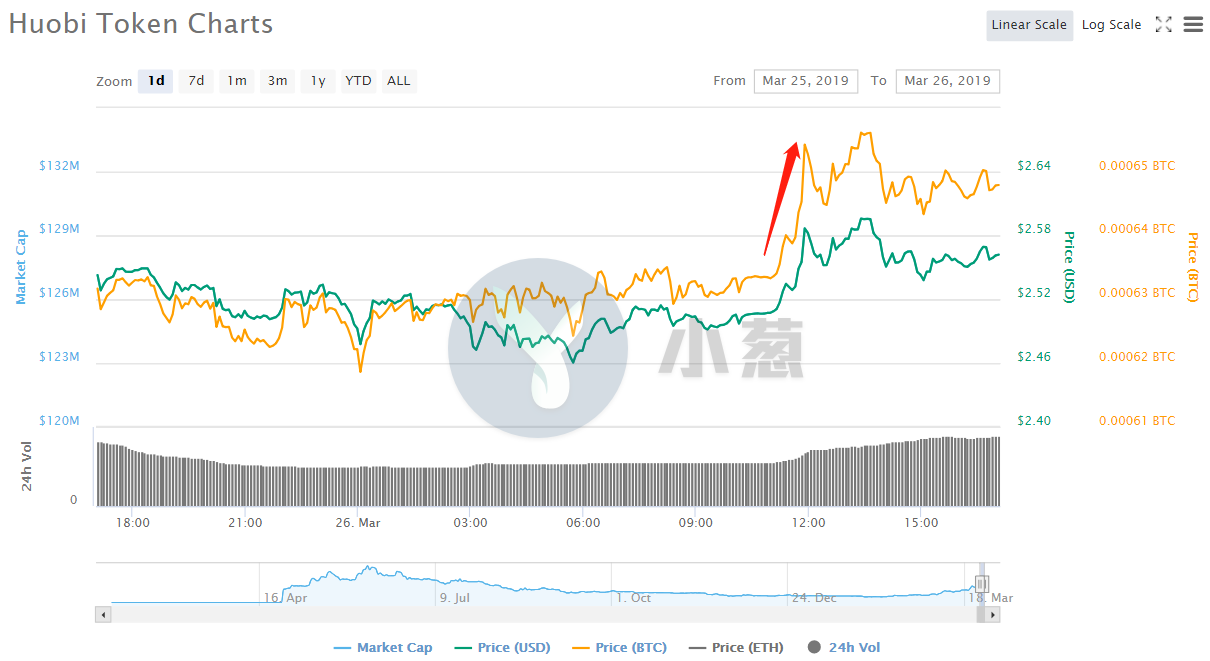
Task: Set zoom range to YTD
Action: [358, 81]
